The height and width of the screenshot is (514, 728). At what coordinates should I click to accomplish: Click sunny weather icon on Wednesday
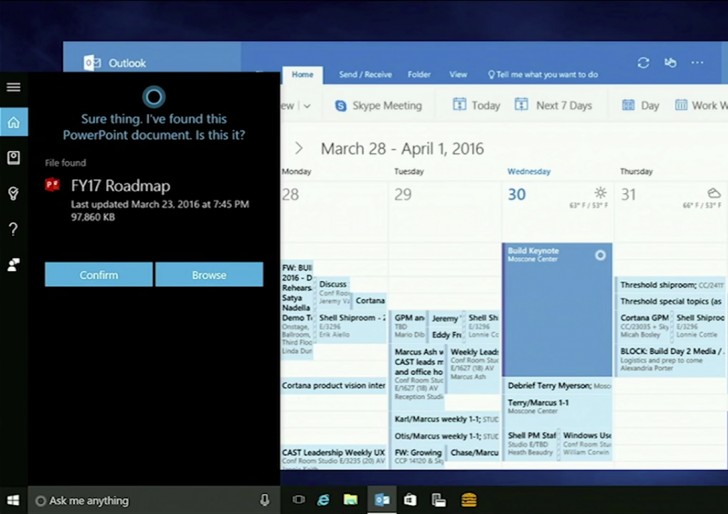pos(600,192)
